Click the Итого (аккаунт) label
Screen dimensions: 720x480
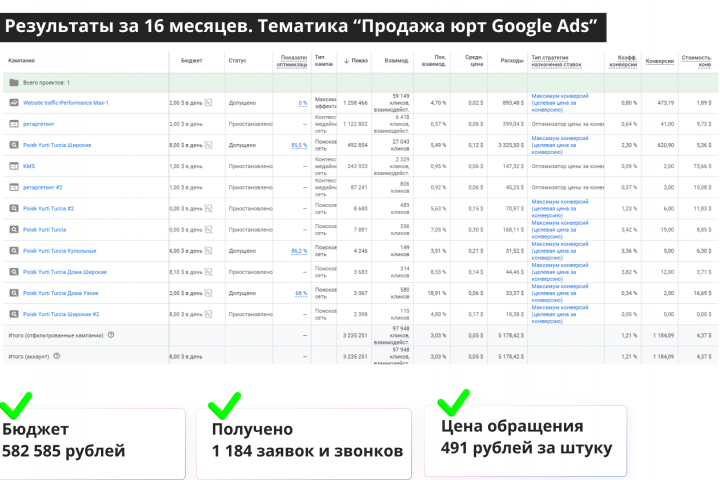click(x=28, y=356)
